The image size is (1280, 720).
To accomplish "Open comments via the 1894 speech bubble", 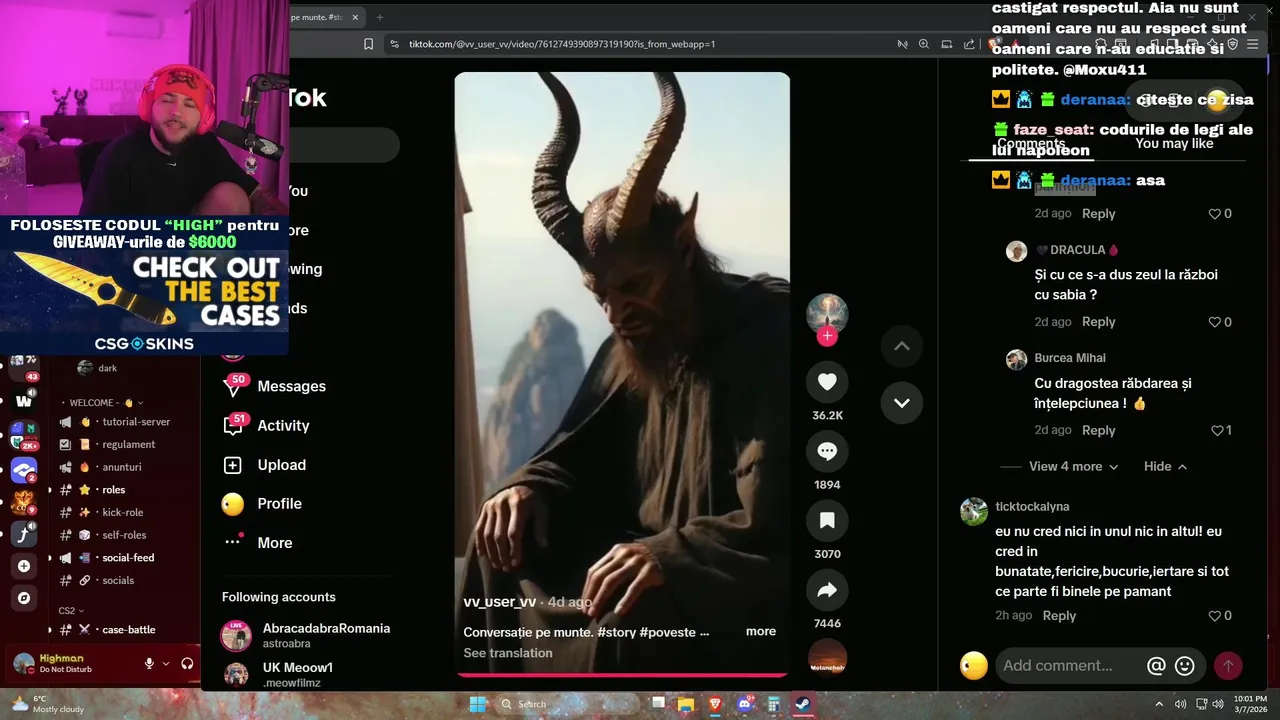I will coord(827,451).
